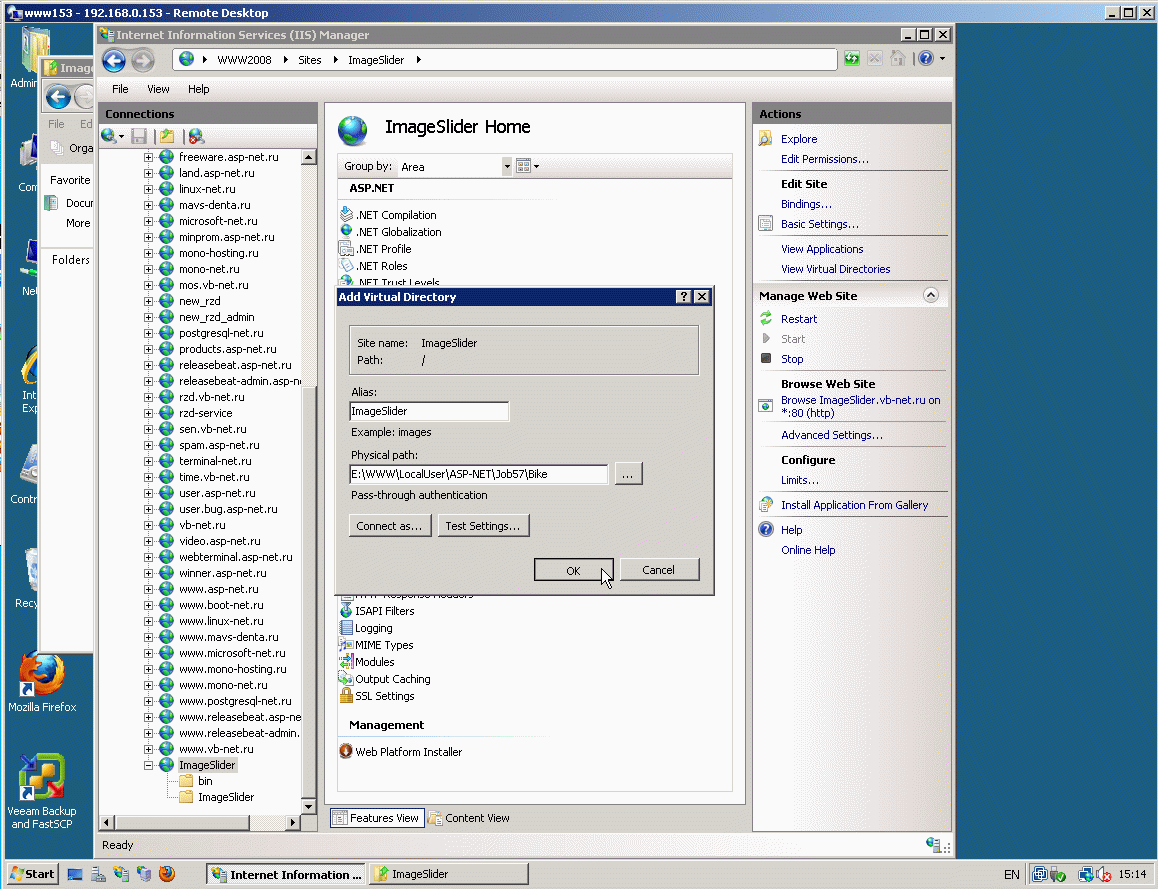Switch to the Content View tab
This screenshot has height=889, width=1158.
point(470,817)
